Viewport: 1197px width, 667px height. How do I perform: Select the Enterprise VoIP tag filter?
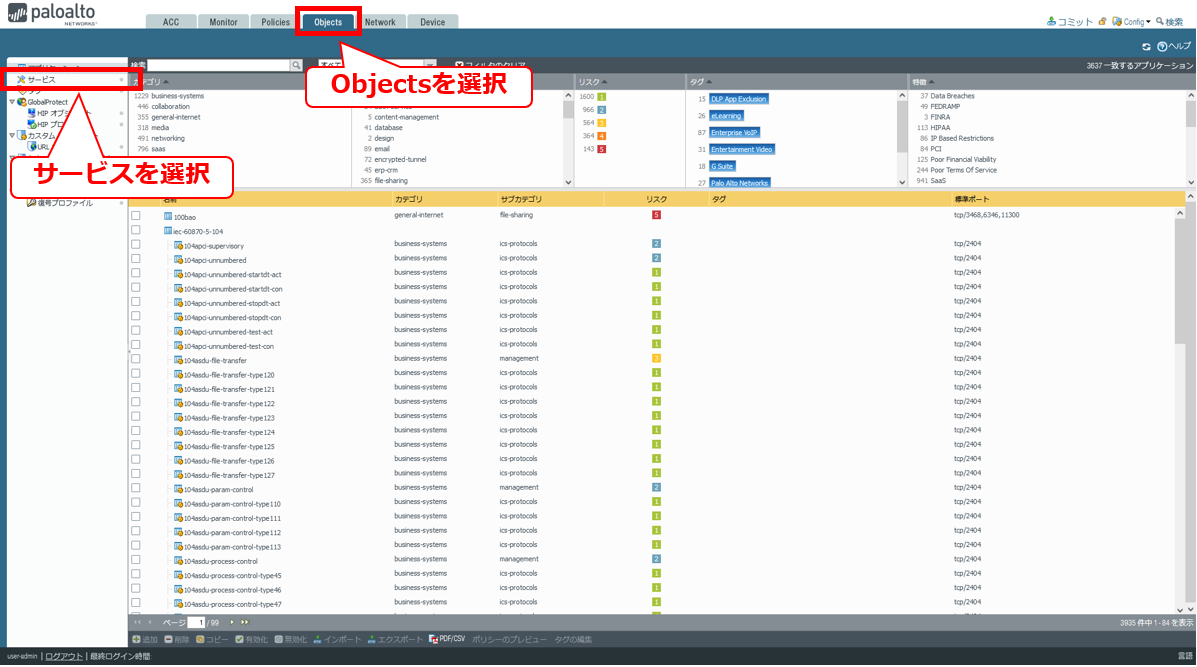tap(734, 133)
